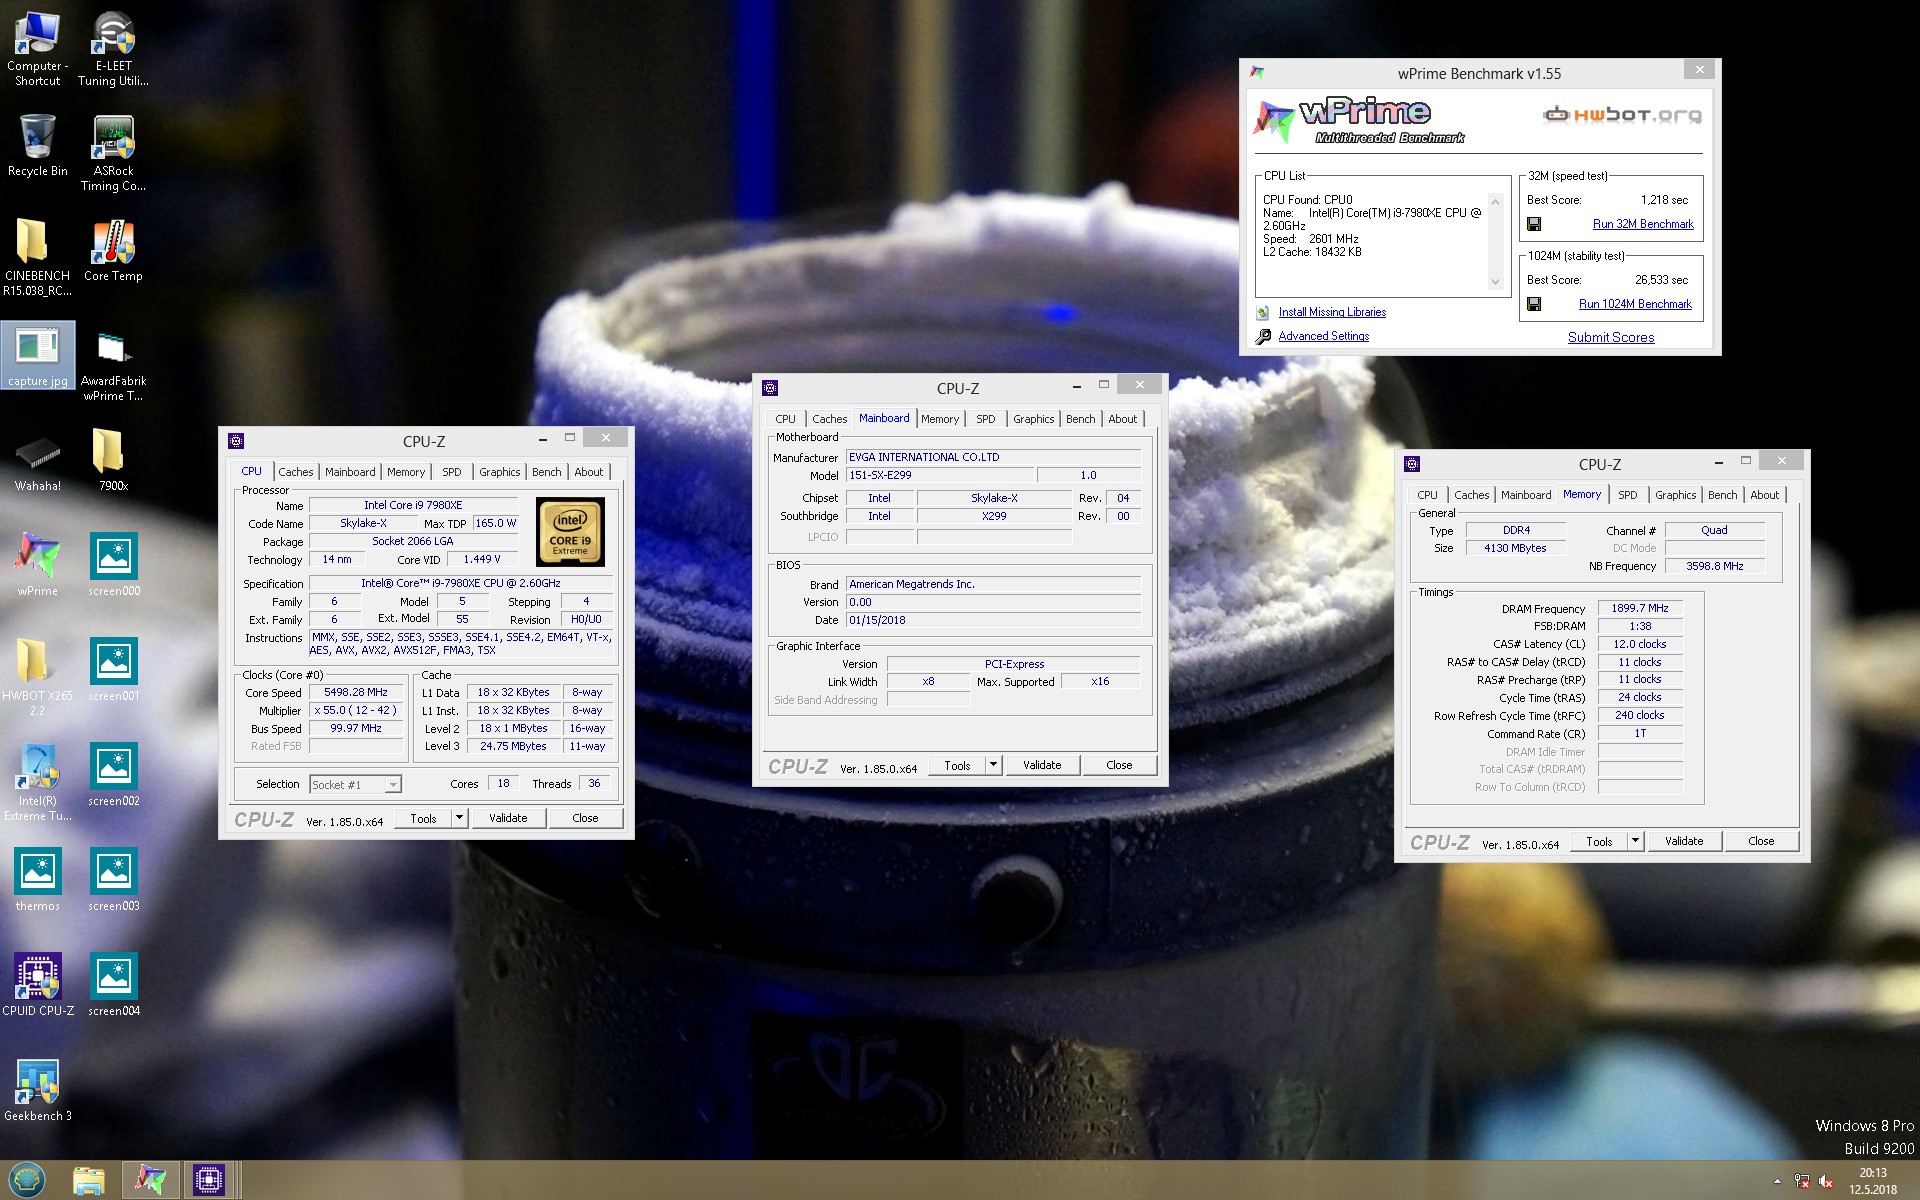Screen dimensions: 1920x1200
Task: Open screen002 image file icon
Action: (x=113, y=774)
